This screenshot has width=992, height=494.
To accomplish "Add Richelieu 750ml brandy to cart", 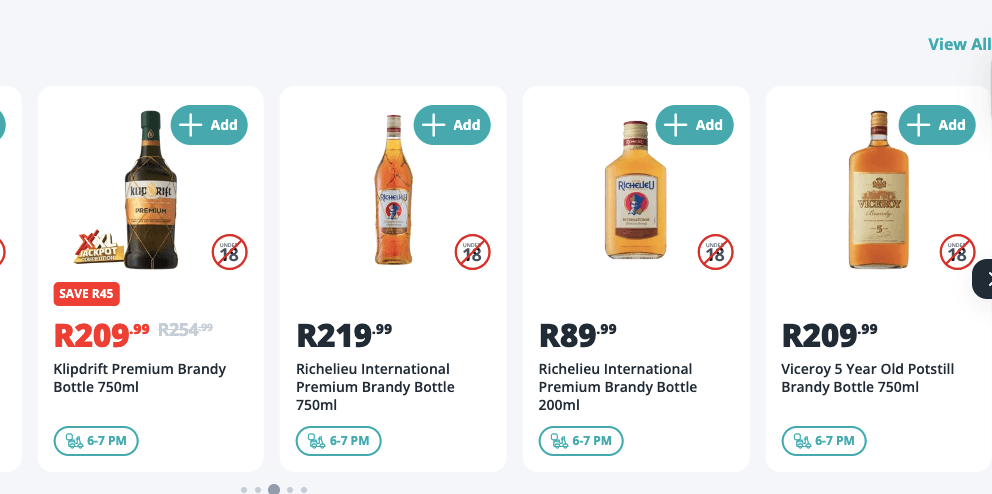I will click(452, 125).
